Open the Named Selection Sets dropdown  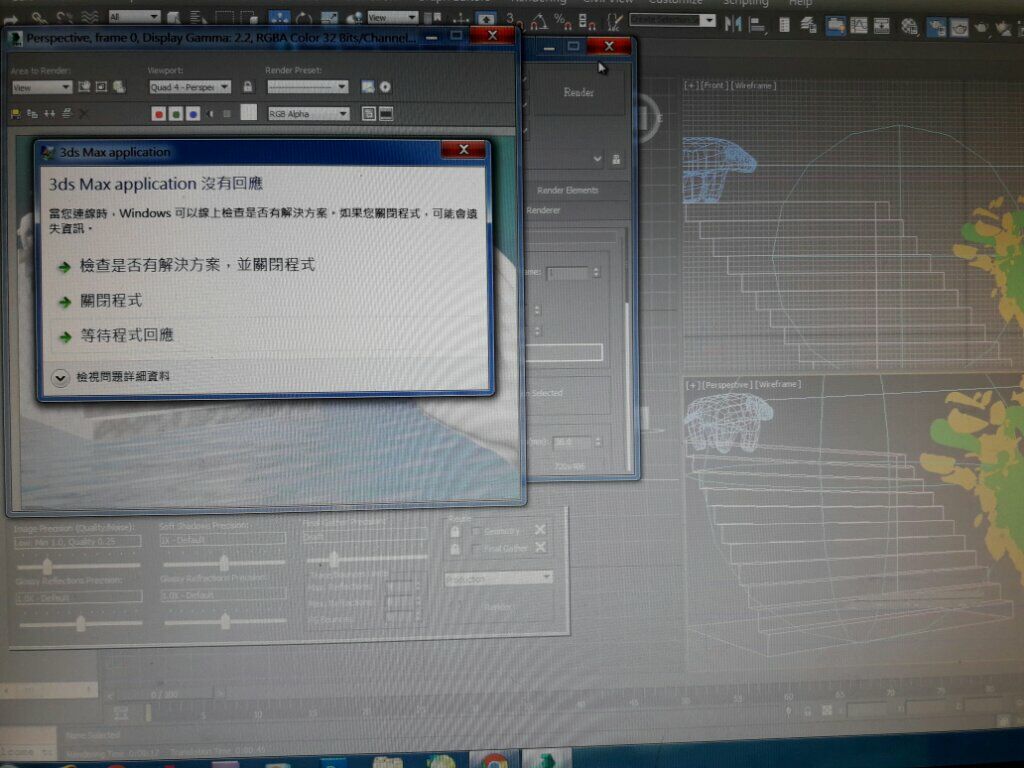[672, 20]
